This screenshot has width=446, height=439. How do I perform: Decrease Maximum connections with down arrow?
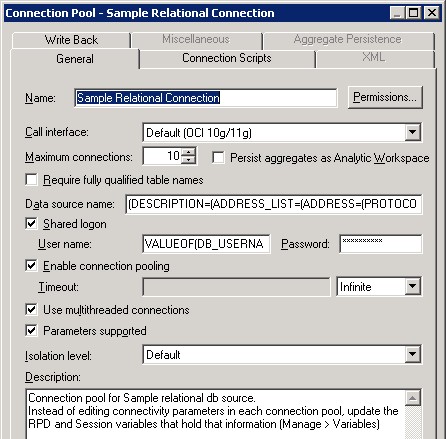tap(189, 160)
